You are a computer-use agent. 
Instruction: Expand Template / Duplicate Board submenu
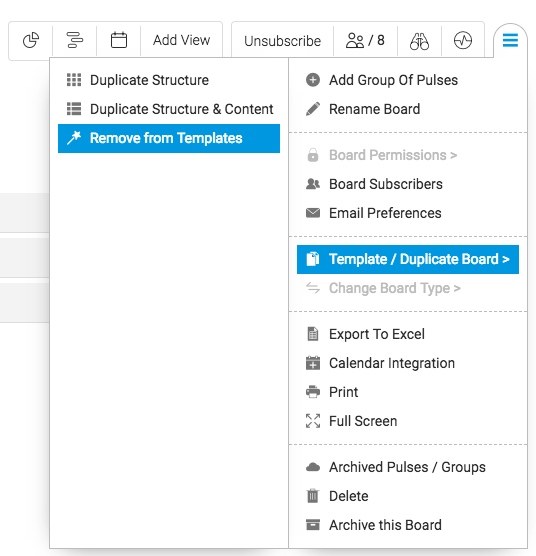tap(408, 259)
